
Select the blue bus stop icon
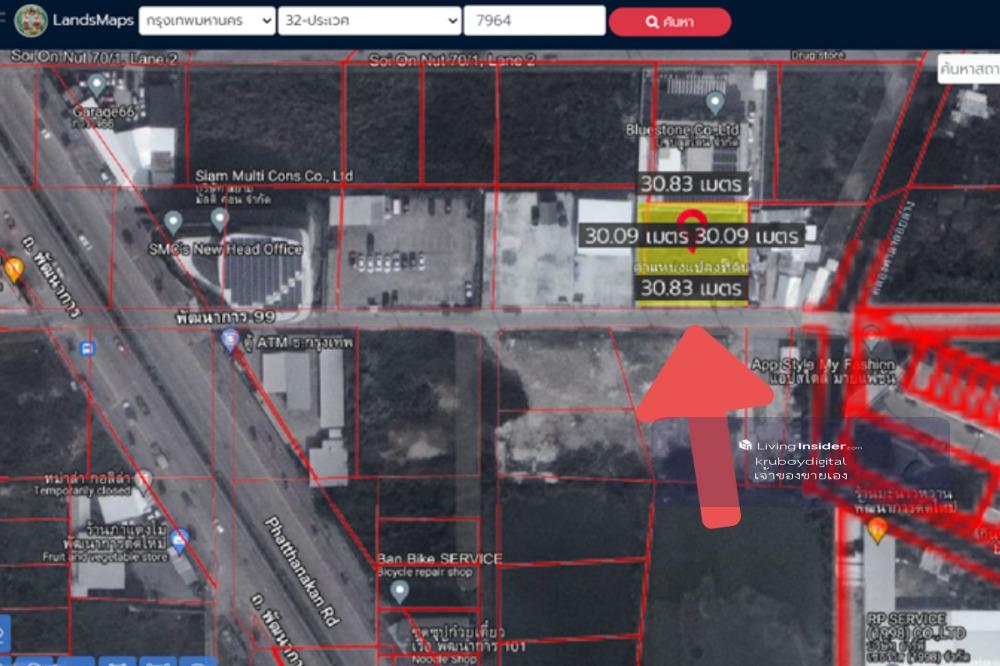click(x=88, y=349)
